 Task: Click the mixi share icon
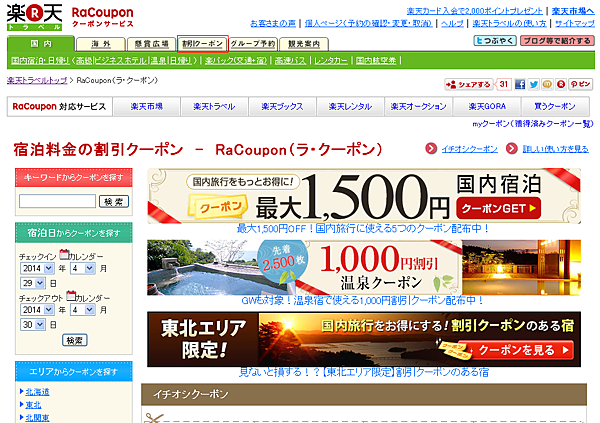coord(547,84)
